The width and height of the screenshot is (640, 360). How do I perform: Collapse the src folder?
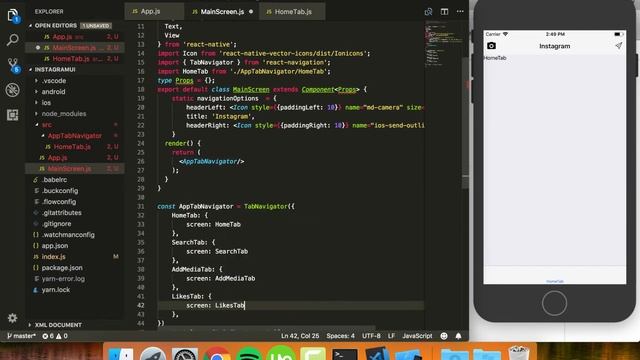click(x=47, y=124)
